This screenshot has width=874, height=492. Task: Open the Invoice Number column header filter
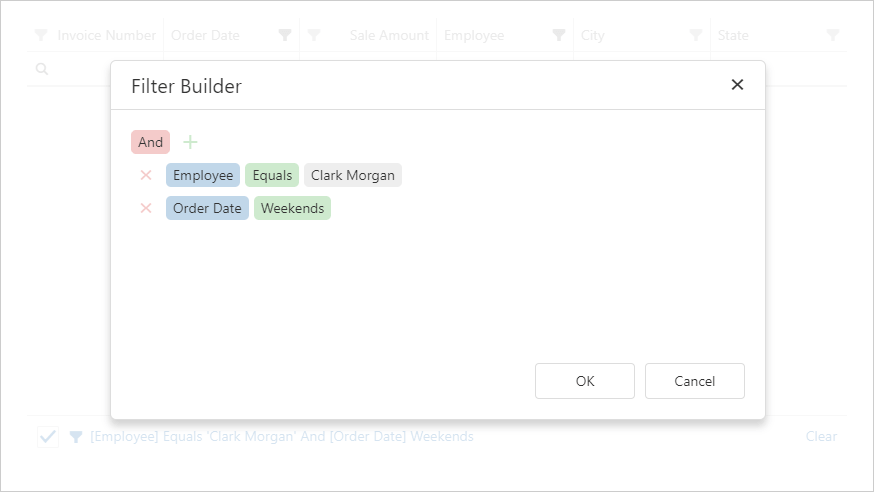coord(41,35)
